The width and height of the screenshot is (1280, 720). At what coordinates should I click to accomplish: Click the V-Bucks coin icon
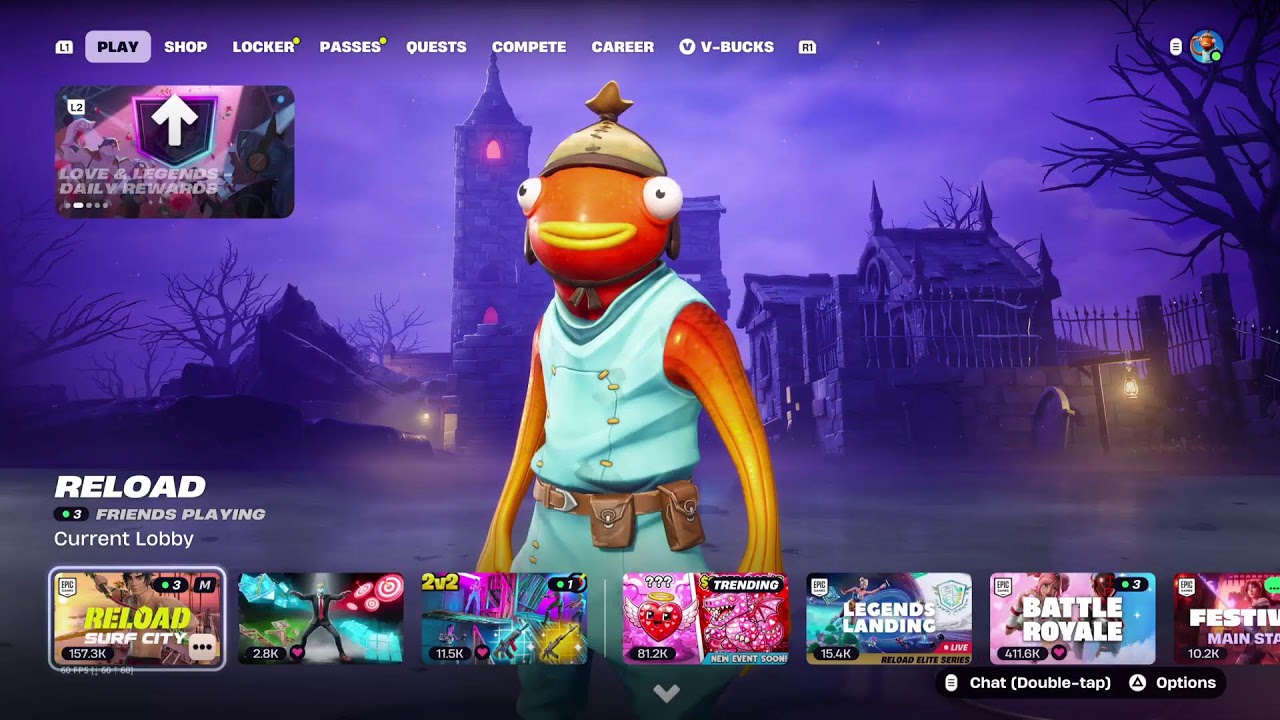pyautogui.click(x=687, y=47)
